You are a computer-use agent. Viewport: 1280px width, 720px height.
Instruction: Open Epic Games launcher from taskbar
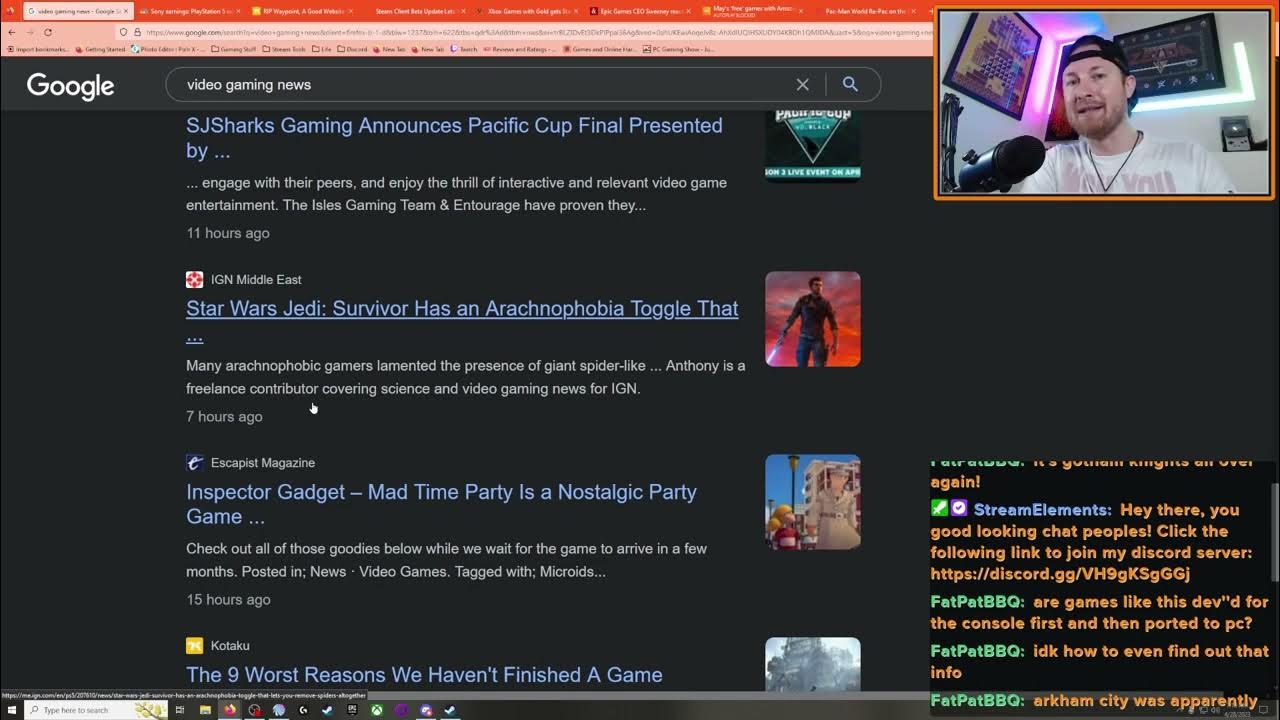(352, 710)
